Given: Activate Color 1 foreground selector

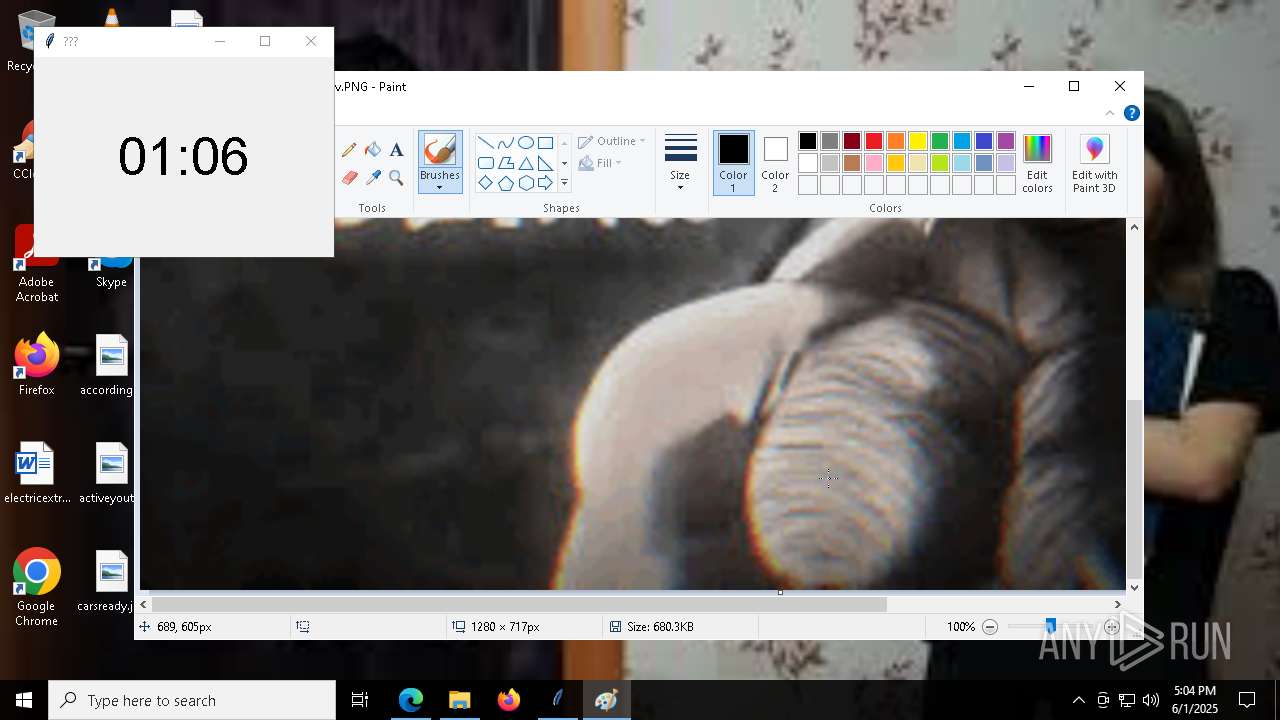Looking at the screenshot, I should 733,163.
